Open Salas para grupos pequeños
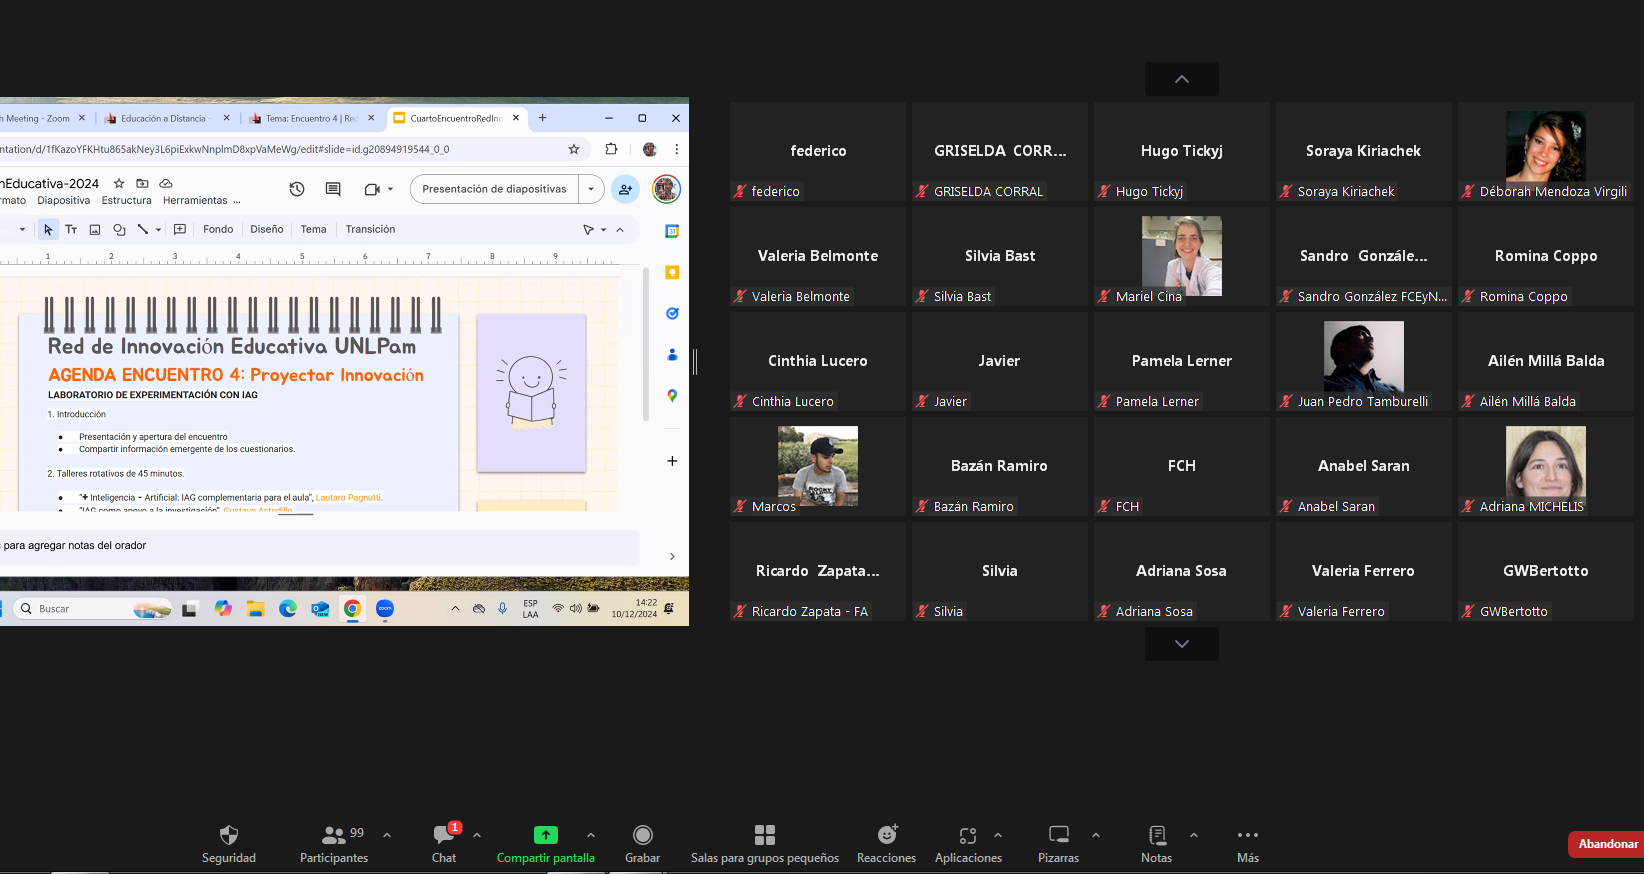The height and width of the screenshot is (874, 1644). [765, 843]
